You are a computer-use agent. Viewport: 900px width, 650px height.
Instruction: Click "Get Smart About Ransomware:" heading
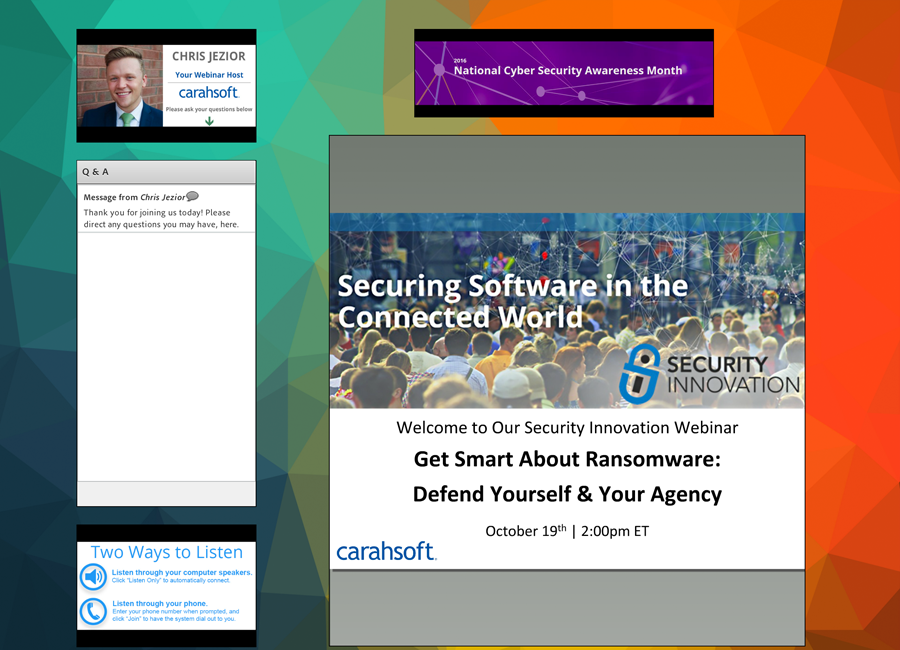point(567,459)
